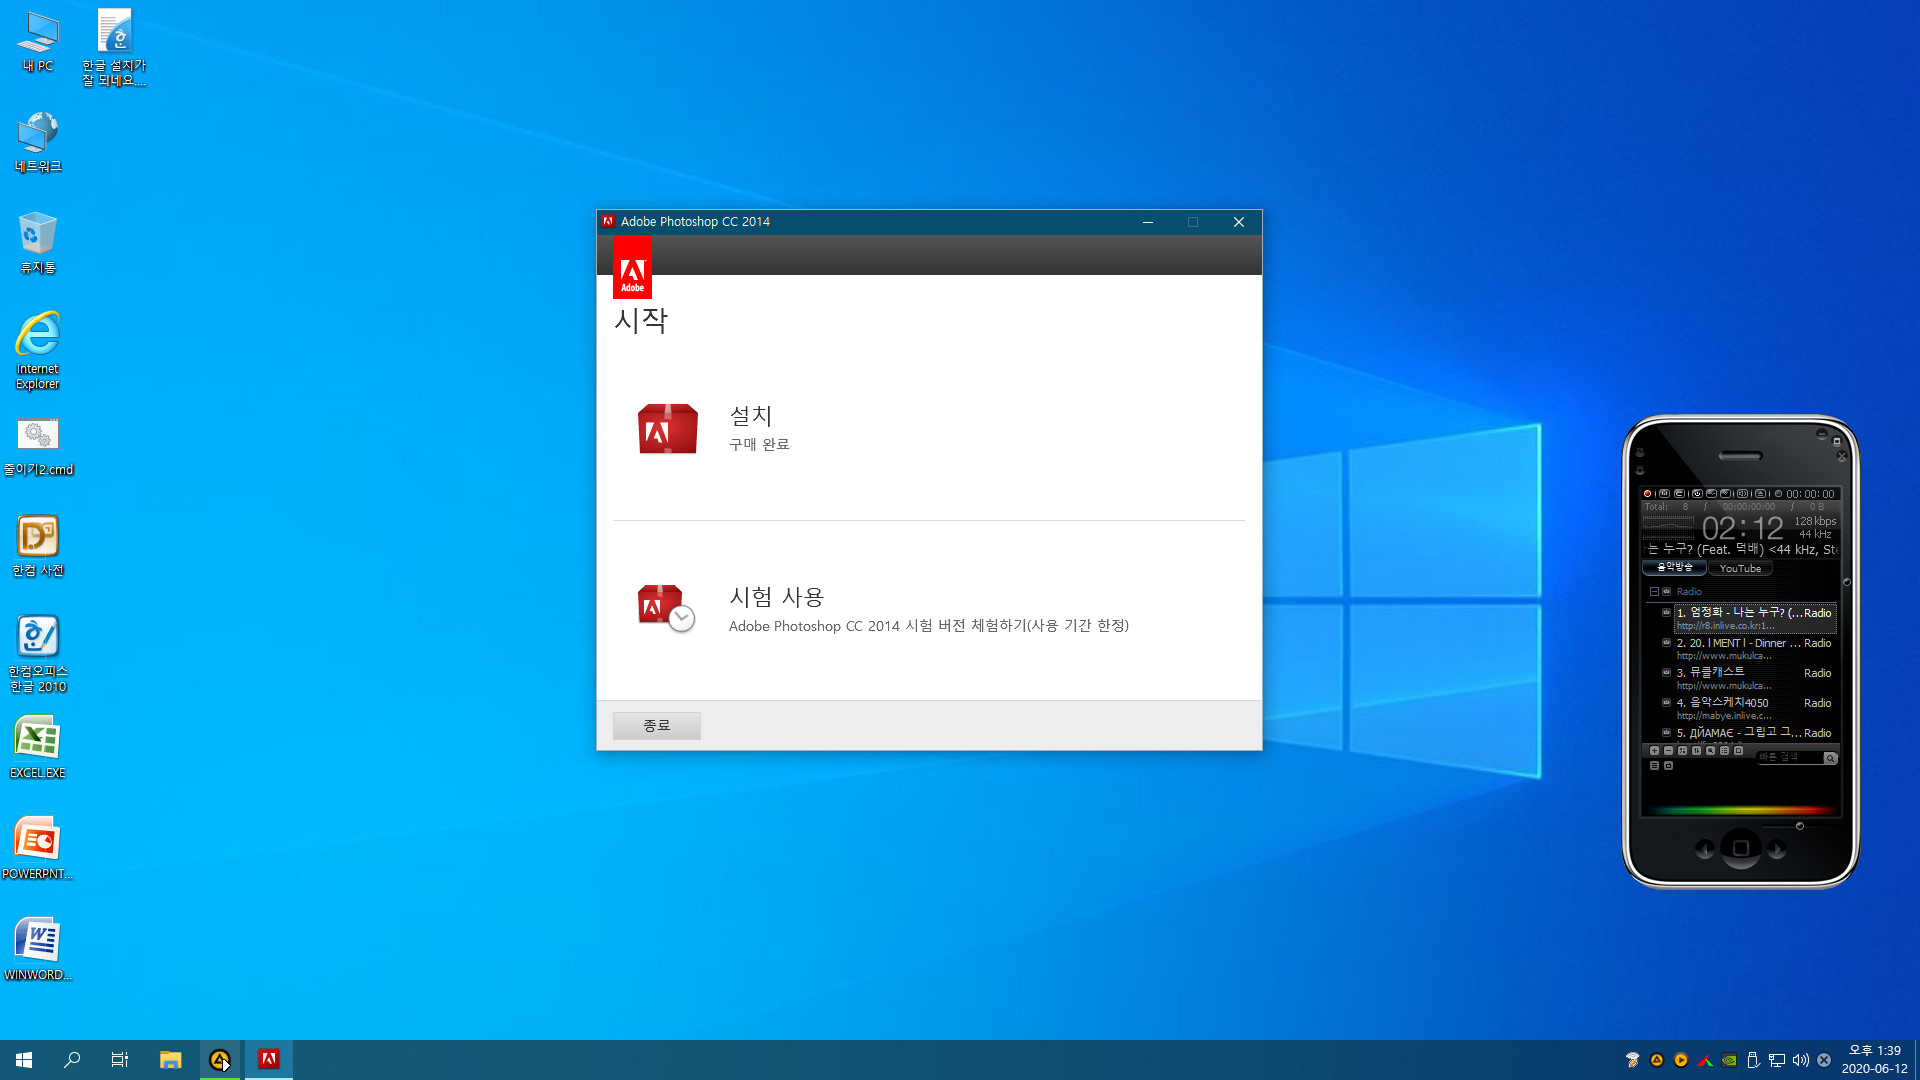
Task: Click the orange play-button tray icon
Action: tap(1681, 1060)
